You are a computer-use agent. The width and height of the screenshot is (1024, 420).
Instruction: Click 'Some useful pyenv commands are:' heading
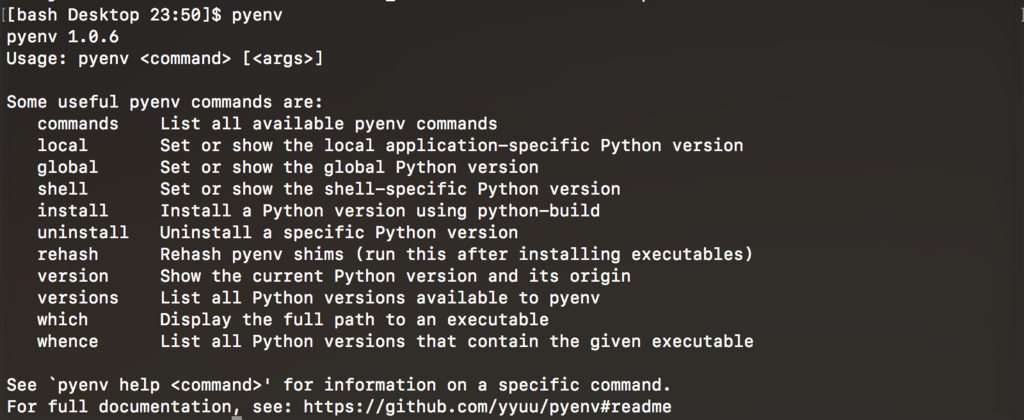(x=165, y=103)
